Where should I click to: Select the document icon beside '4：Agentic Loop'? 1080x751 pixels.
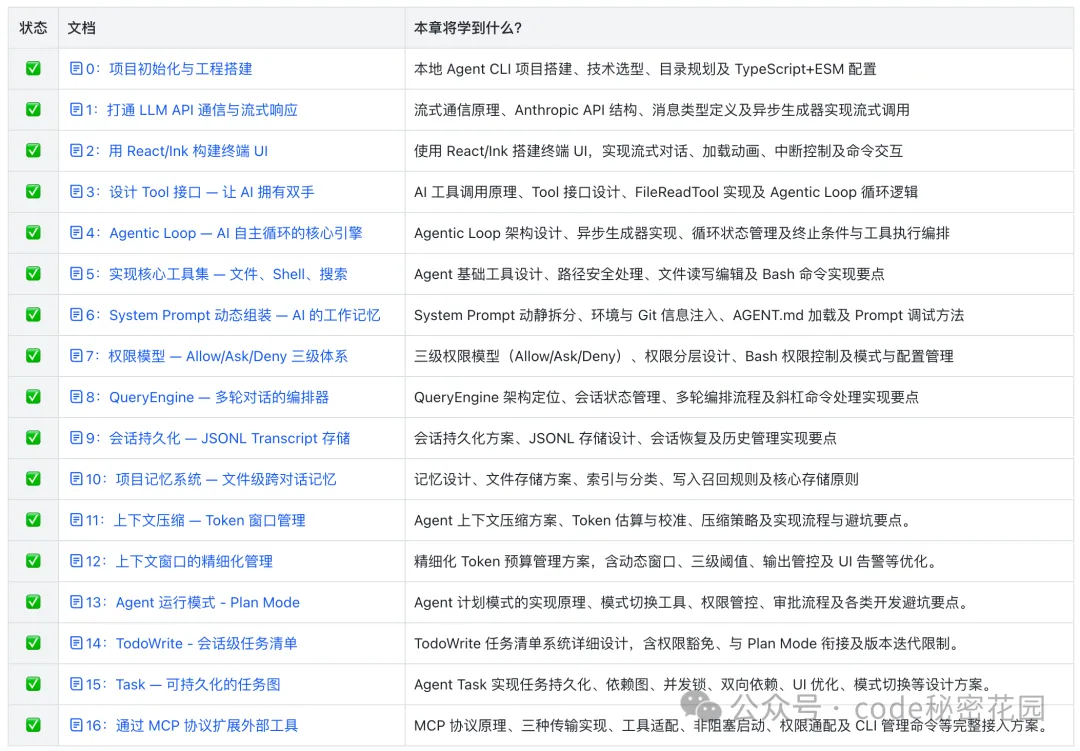[x=76, y=233]
